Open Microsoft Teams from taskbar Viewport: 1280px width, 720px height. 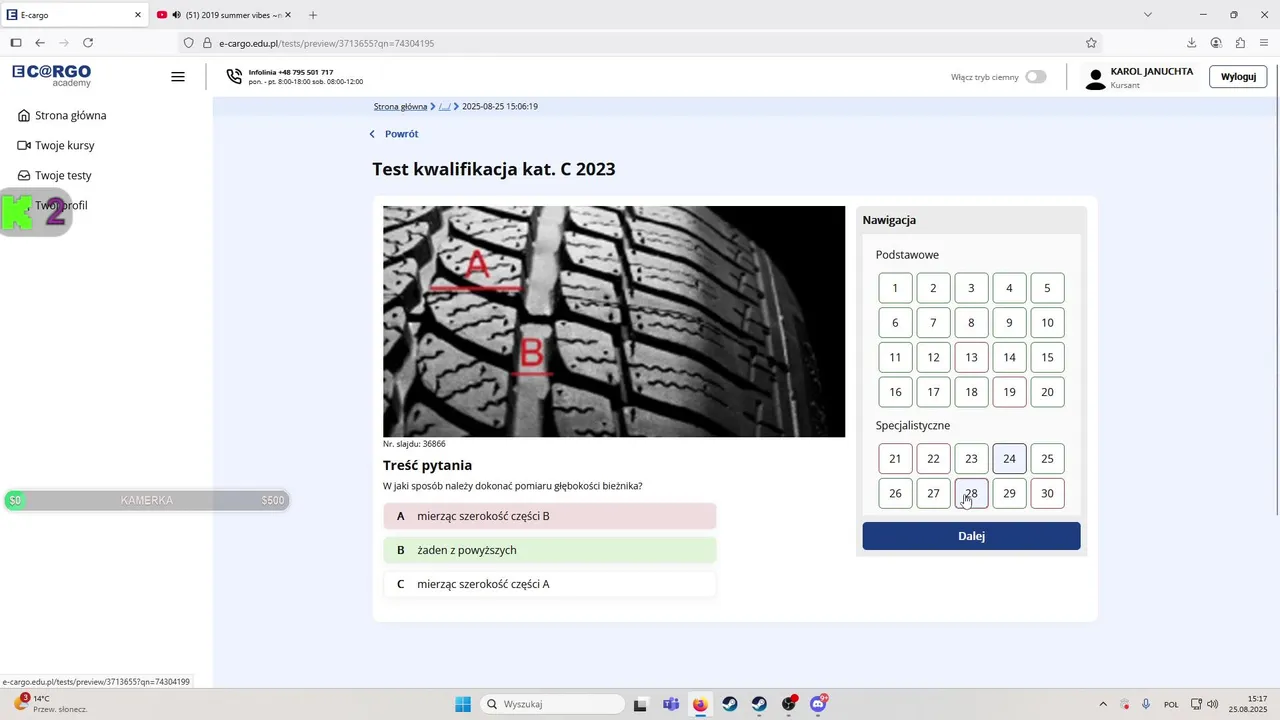(670, 704)
